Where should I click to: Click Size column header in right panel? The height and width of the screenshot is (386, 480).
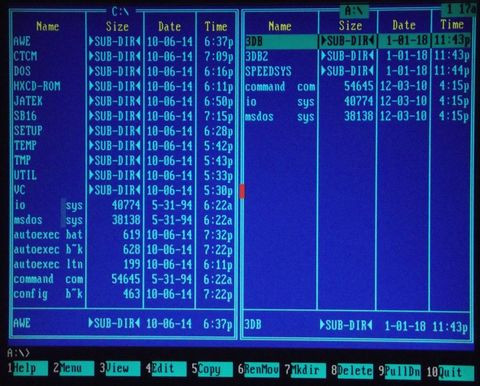[350, 25]
